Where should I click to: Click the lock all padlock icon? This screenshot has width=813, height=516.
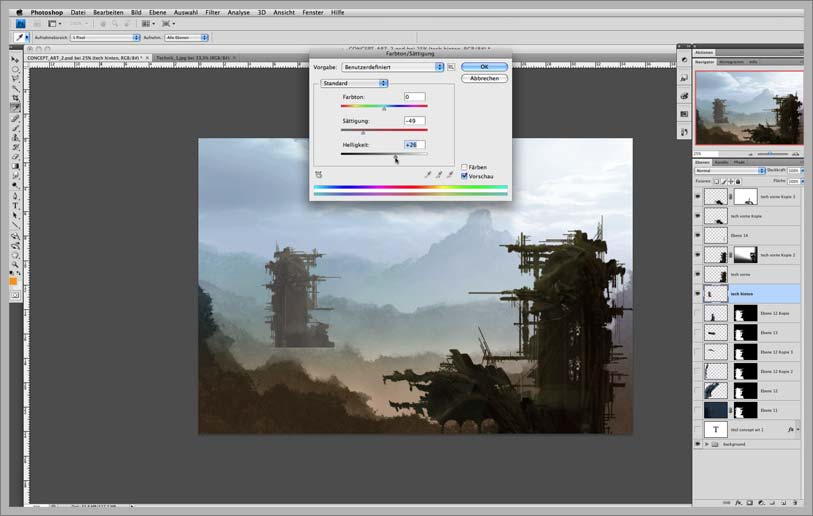tap(738, 182)
